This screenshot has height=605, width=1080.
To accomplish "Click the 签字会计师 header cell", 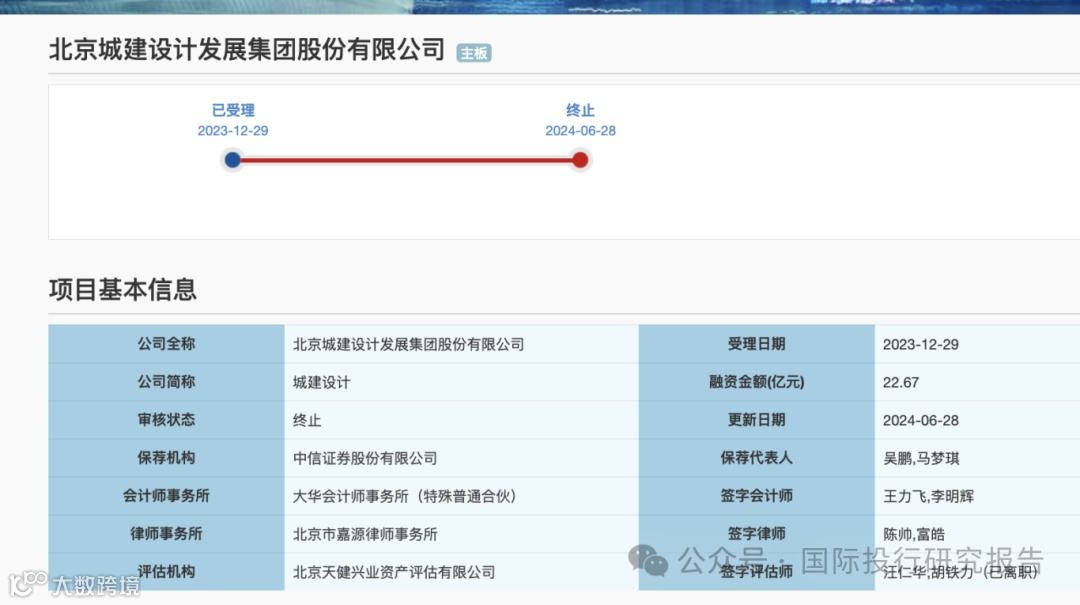I will pos(757,495).
